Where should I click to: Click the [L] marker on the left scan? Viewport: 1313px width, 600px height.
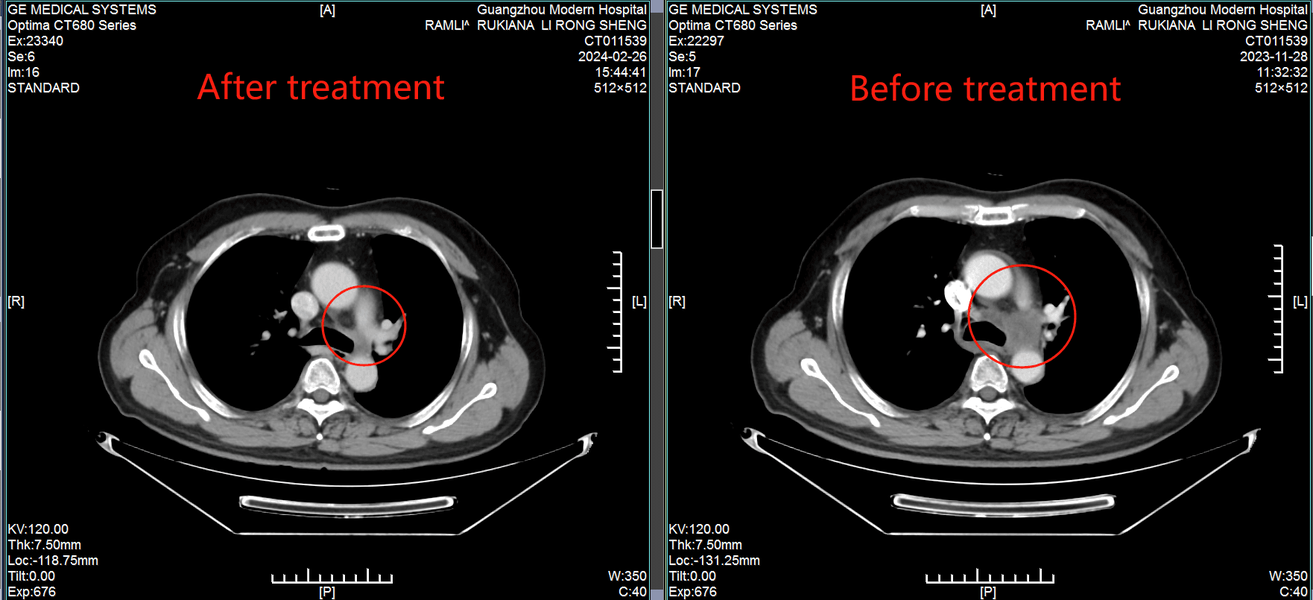coord(639,301)
